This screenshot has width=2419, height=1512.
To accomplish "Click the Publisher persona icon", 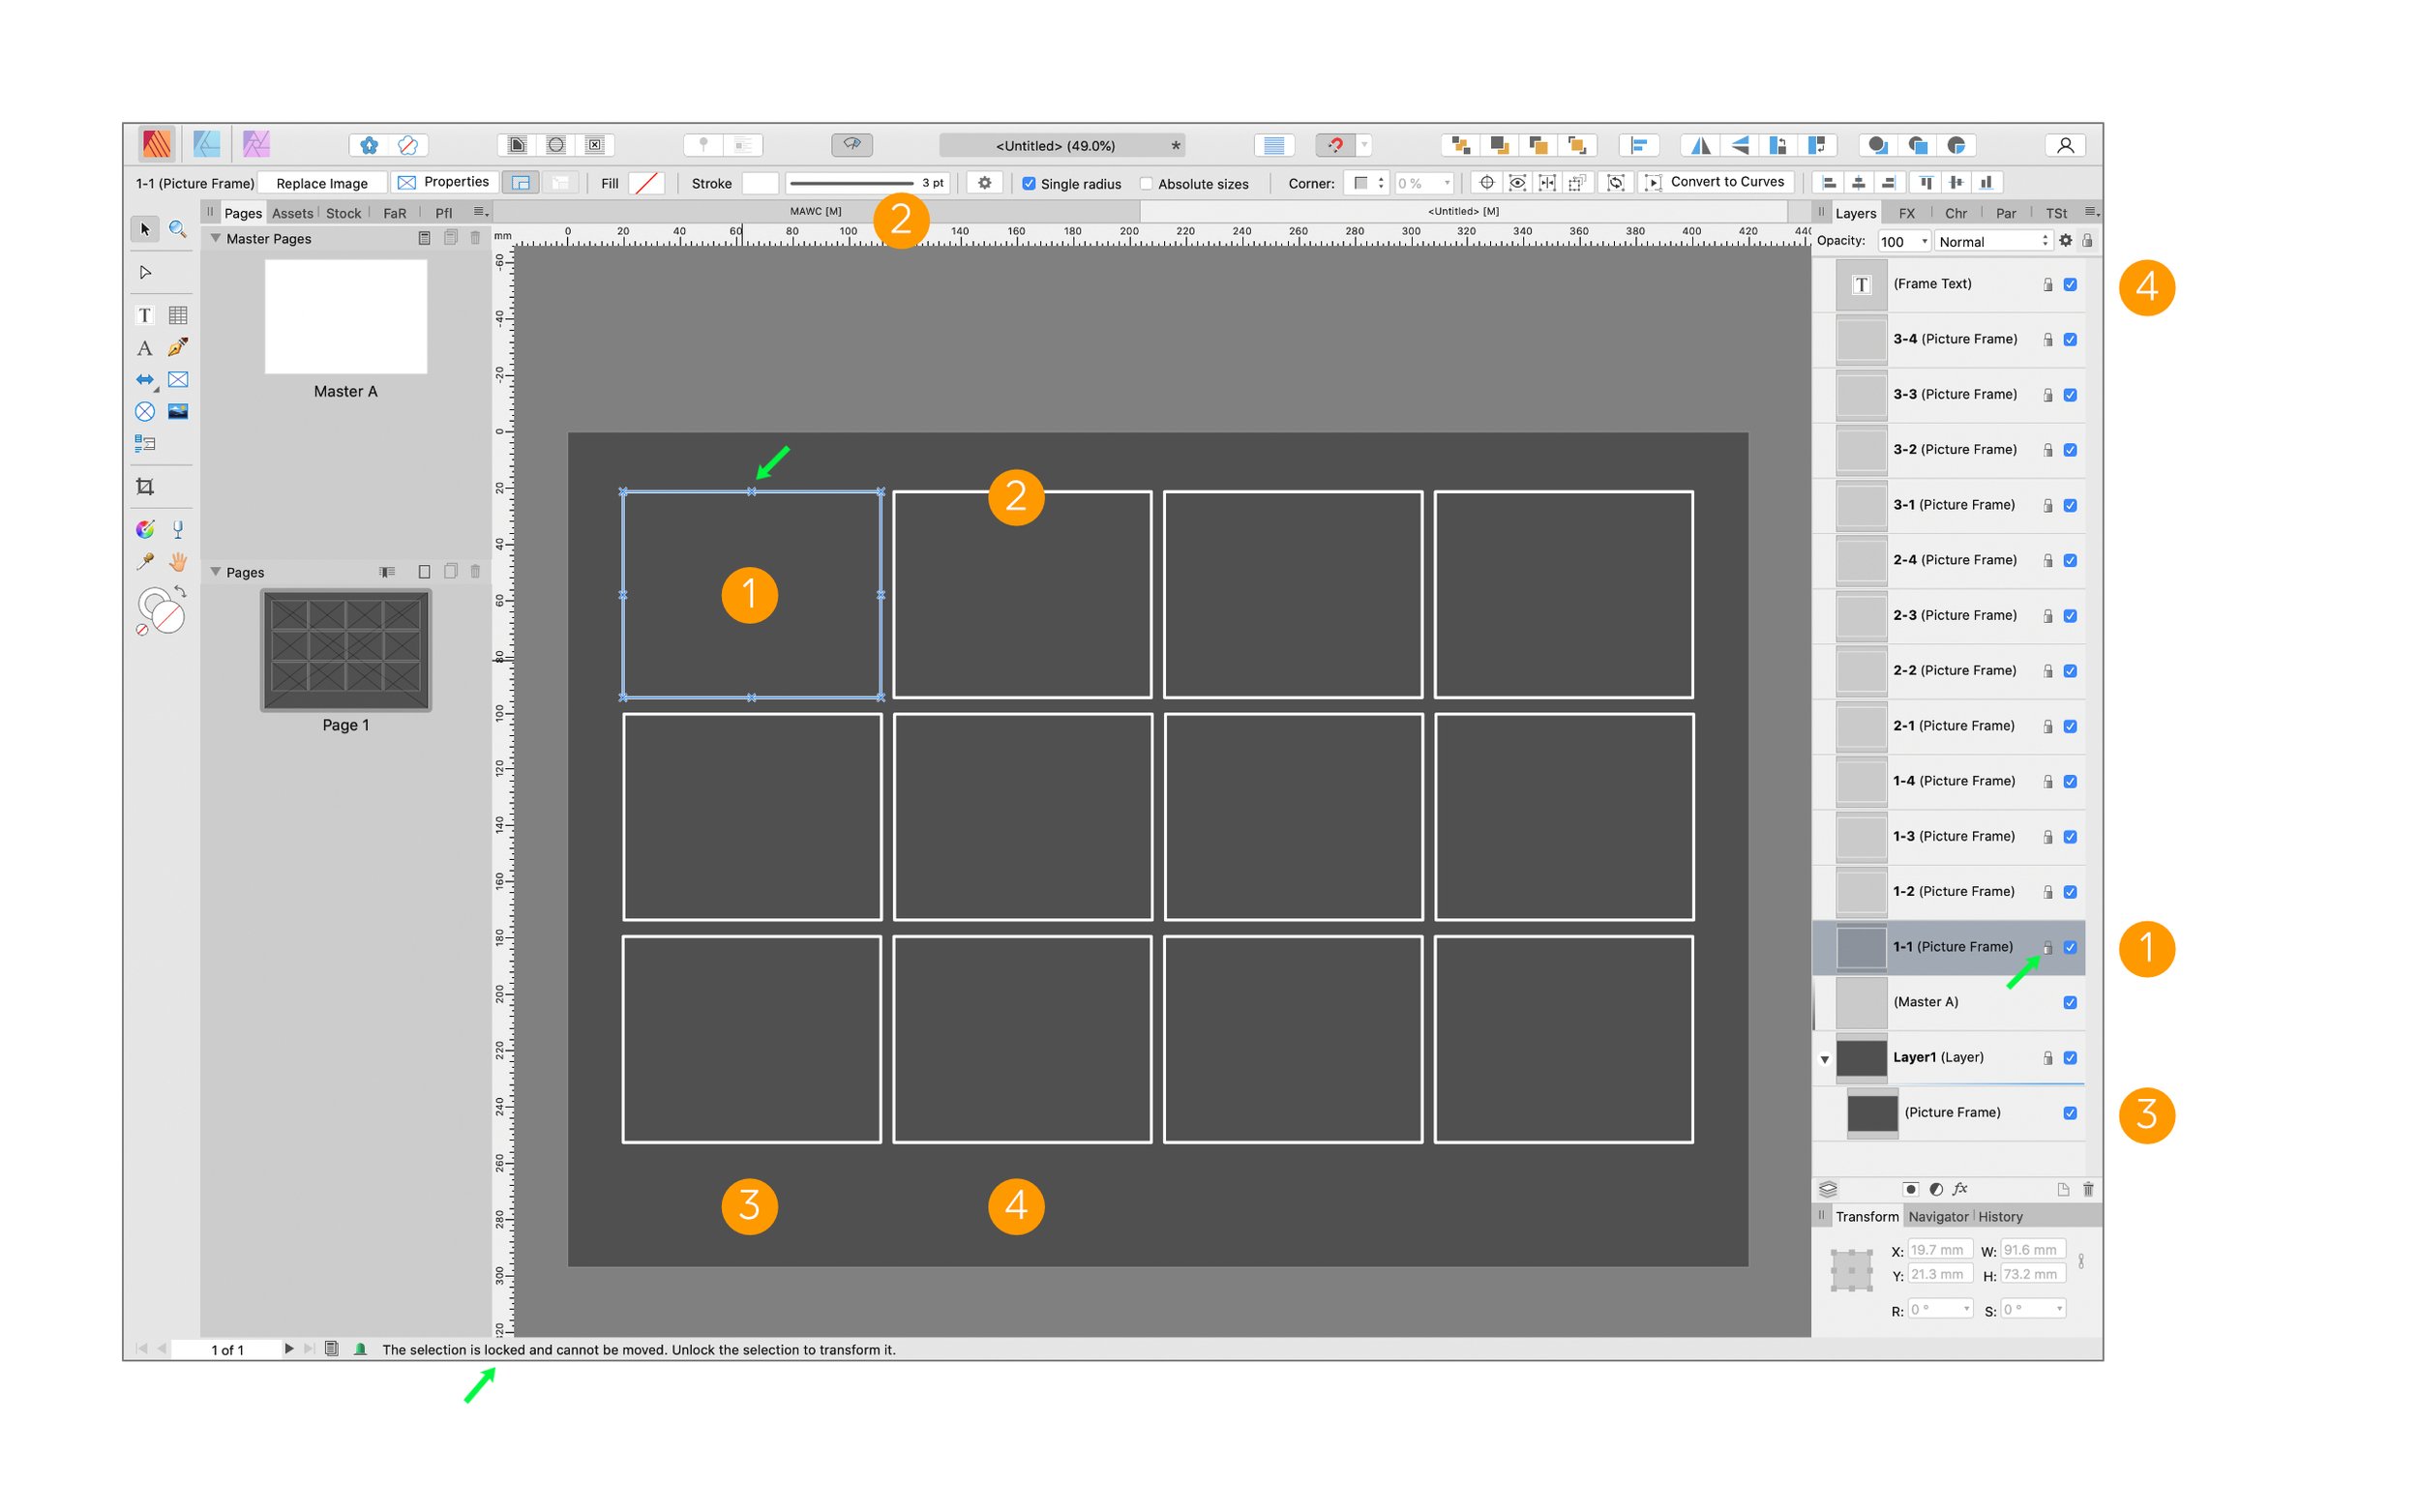I will click(156, 144).
